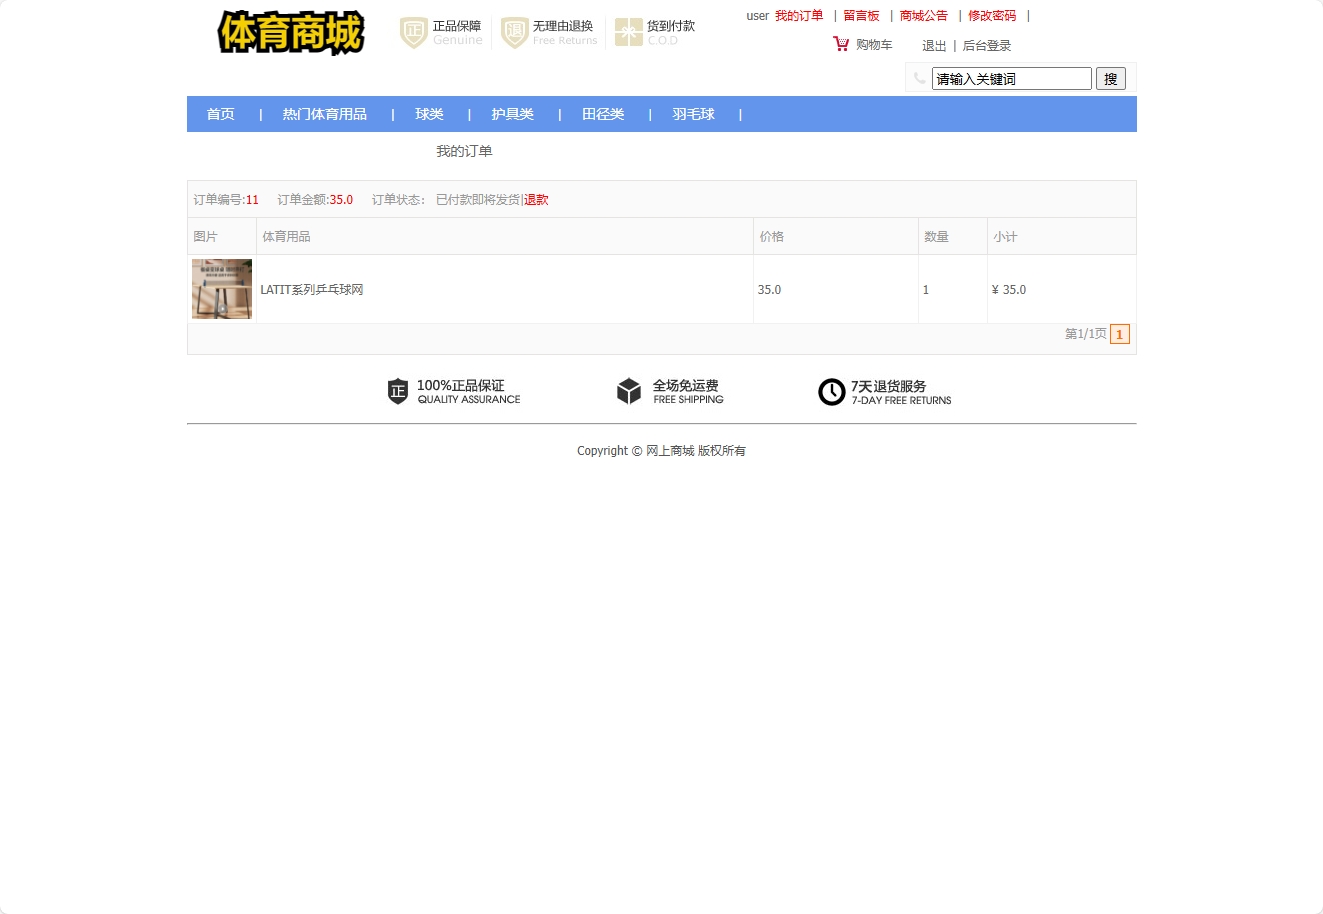The width and height of the screenshot is (1323, 914).
Task: Click the 正品保障 genuine guarantee badge icon
Action: pyautogui.click(x=412, y=32)
